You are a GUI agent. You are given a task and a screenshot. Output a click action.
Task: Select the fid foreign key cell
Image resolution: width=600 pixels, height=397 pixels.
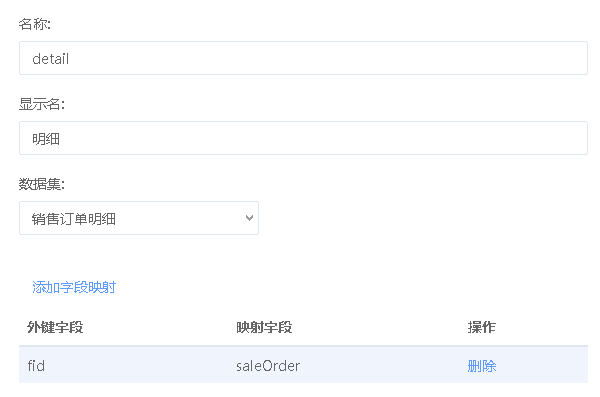click(x=36, y=366)
